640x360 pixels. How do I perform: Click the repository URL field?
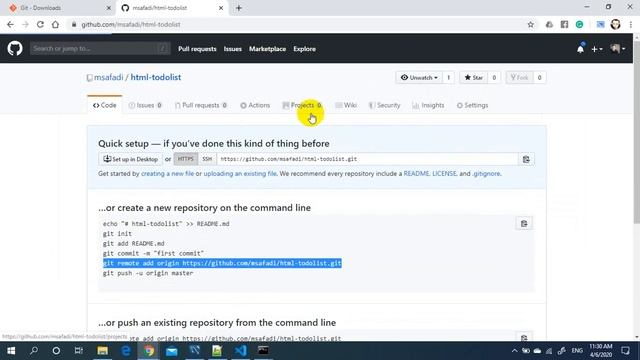367,159
